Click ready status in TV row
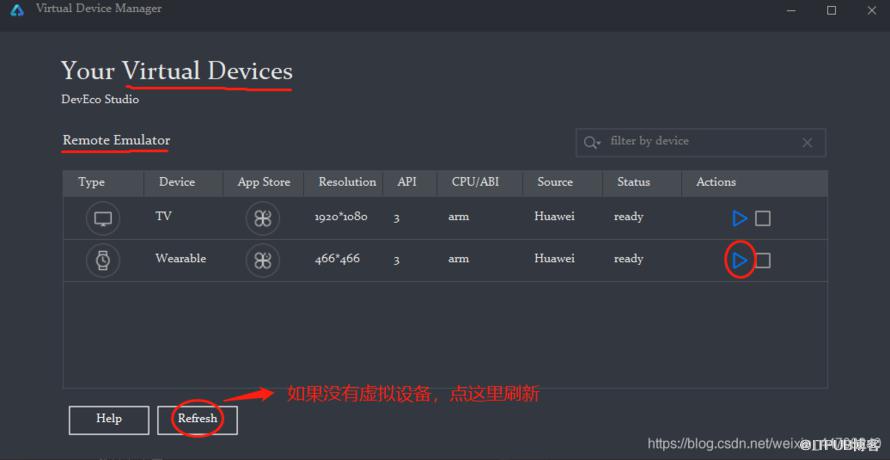The width and height of the screenshot is (890, 460). pos(628,218)
